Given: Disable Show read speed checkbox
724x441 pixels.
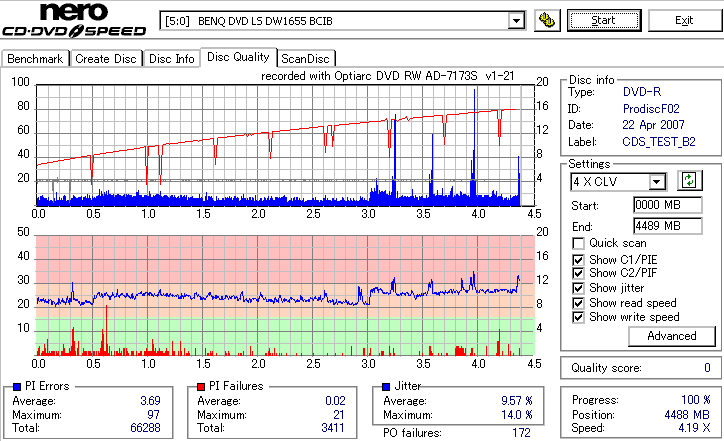Looking at the screenshot, I should (578, 303).
